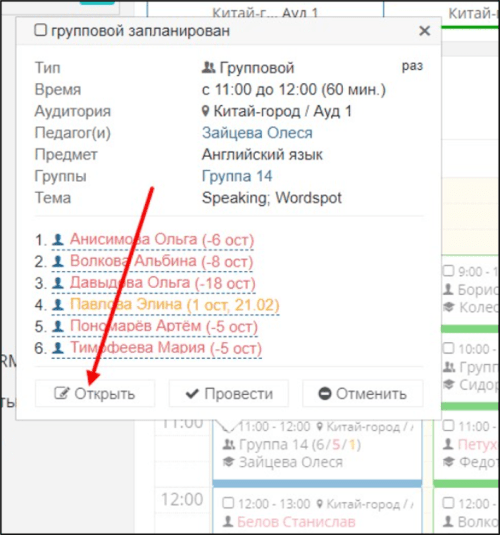
Task: Click the student icon beside Павлова Элина
Action: coord(58,304)
